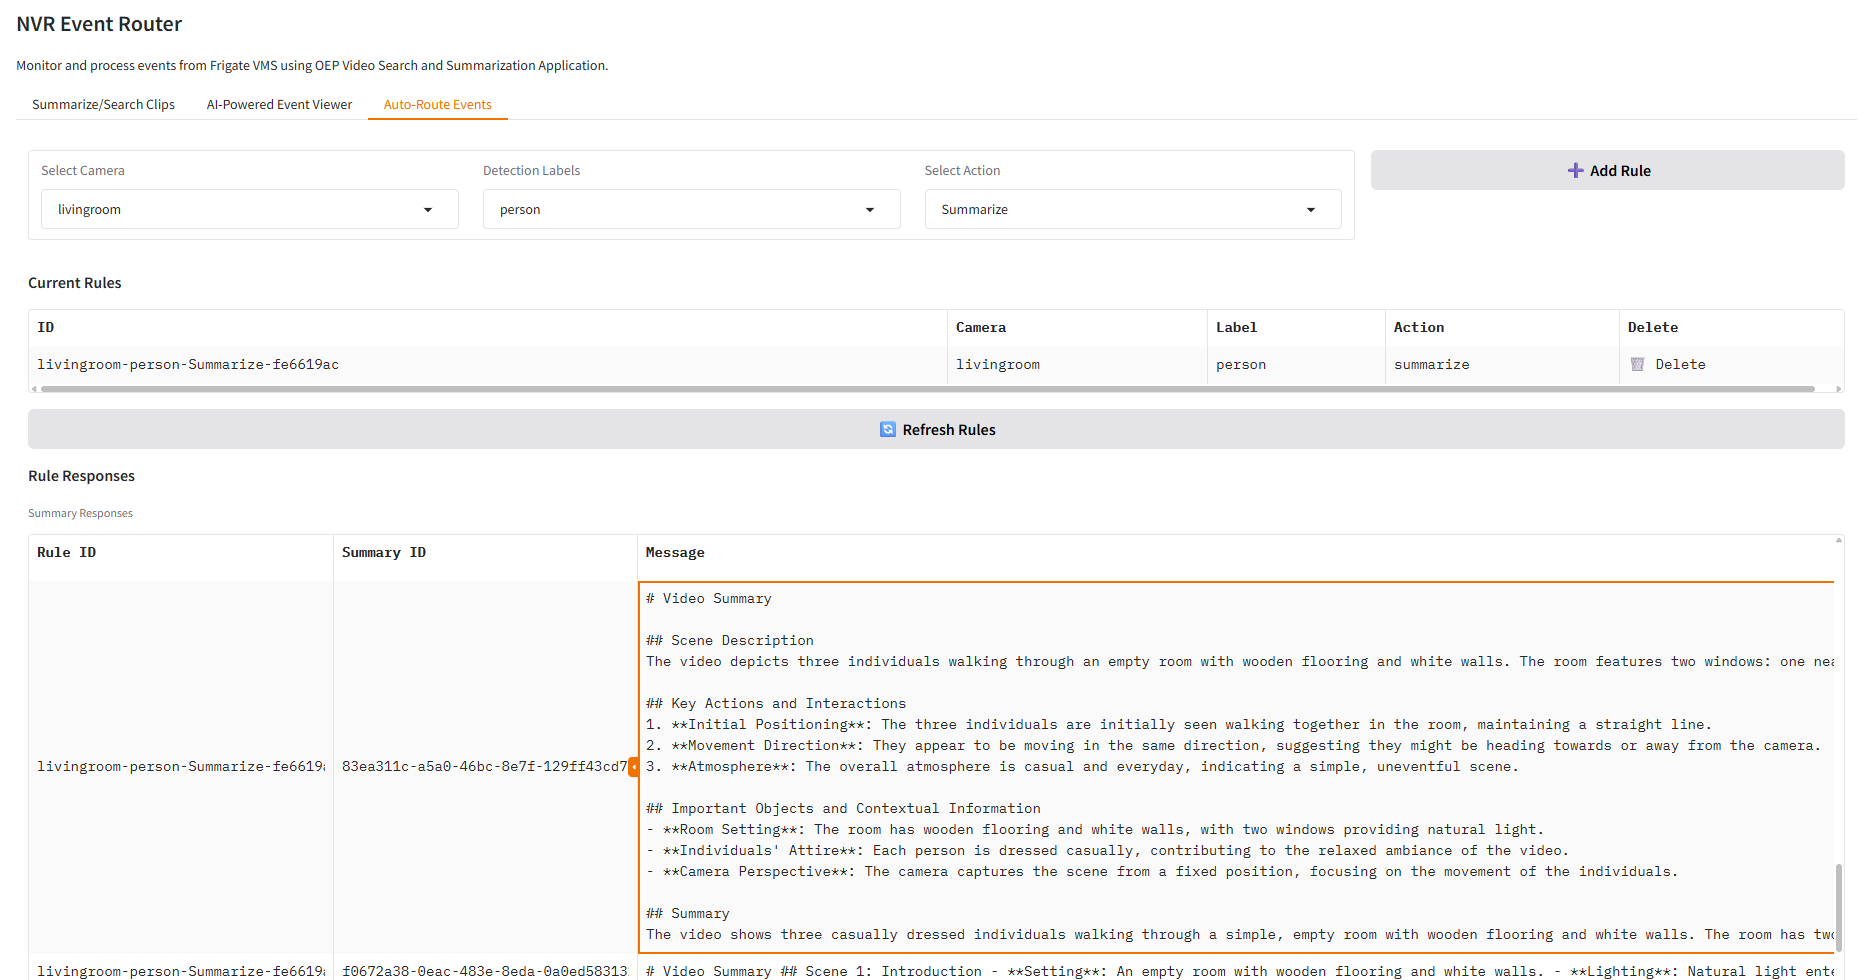Click the up arrow of the responses table scrollbar
The height and width of the screenshot is (980, 1858).
(x=1838, y=541)
